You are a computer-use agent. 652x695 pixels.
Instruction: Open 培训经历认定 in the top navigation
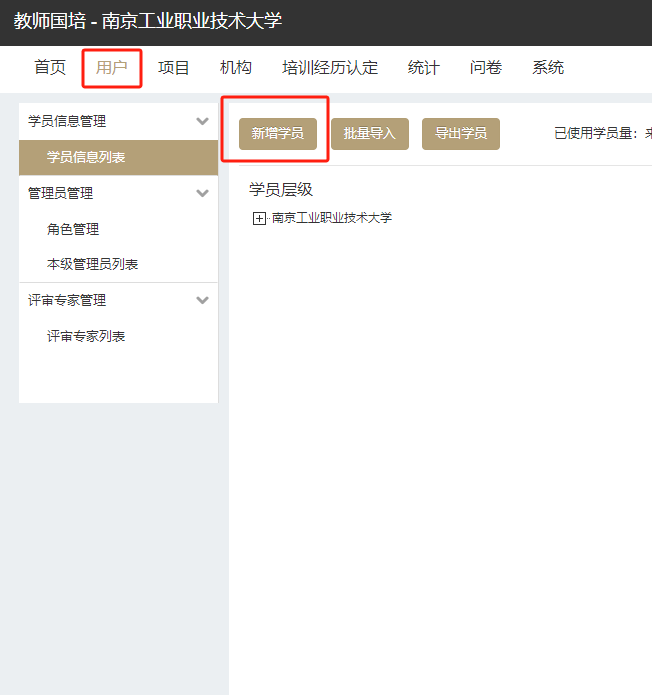(x=330, y=68)
